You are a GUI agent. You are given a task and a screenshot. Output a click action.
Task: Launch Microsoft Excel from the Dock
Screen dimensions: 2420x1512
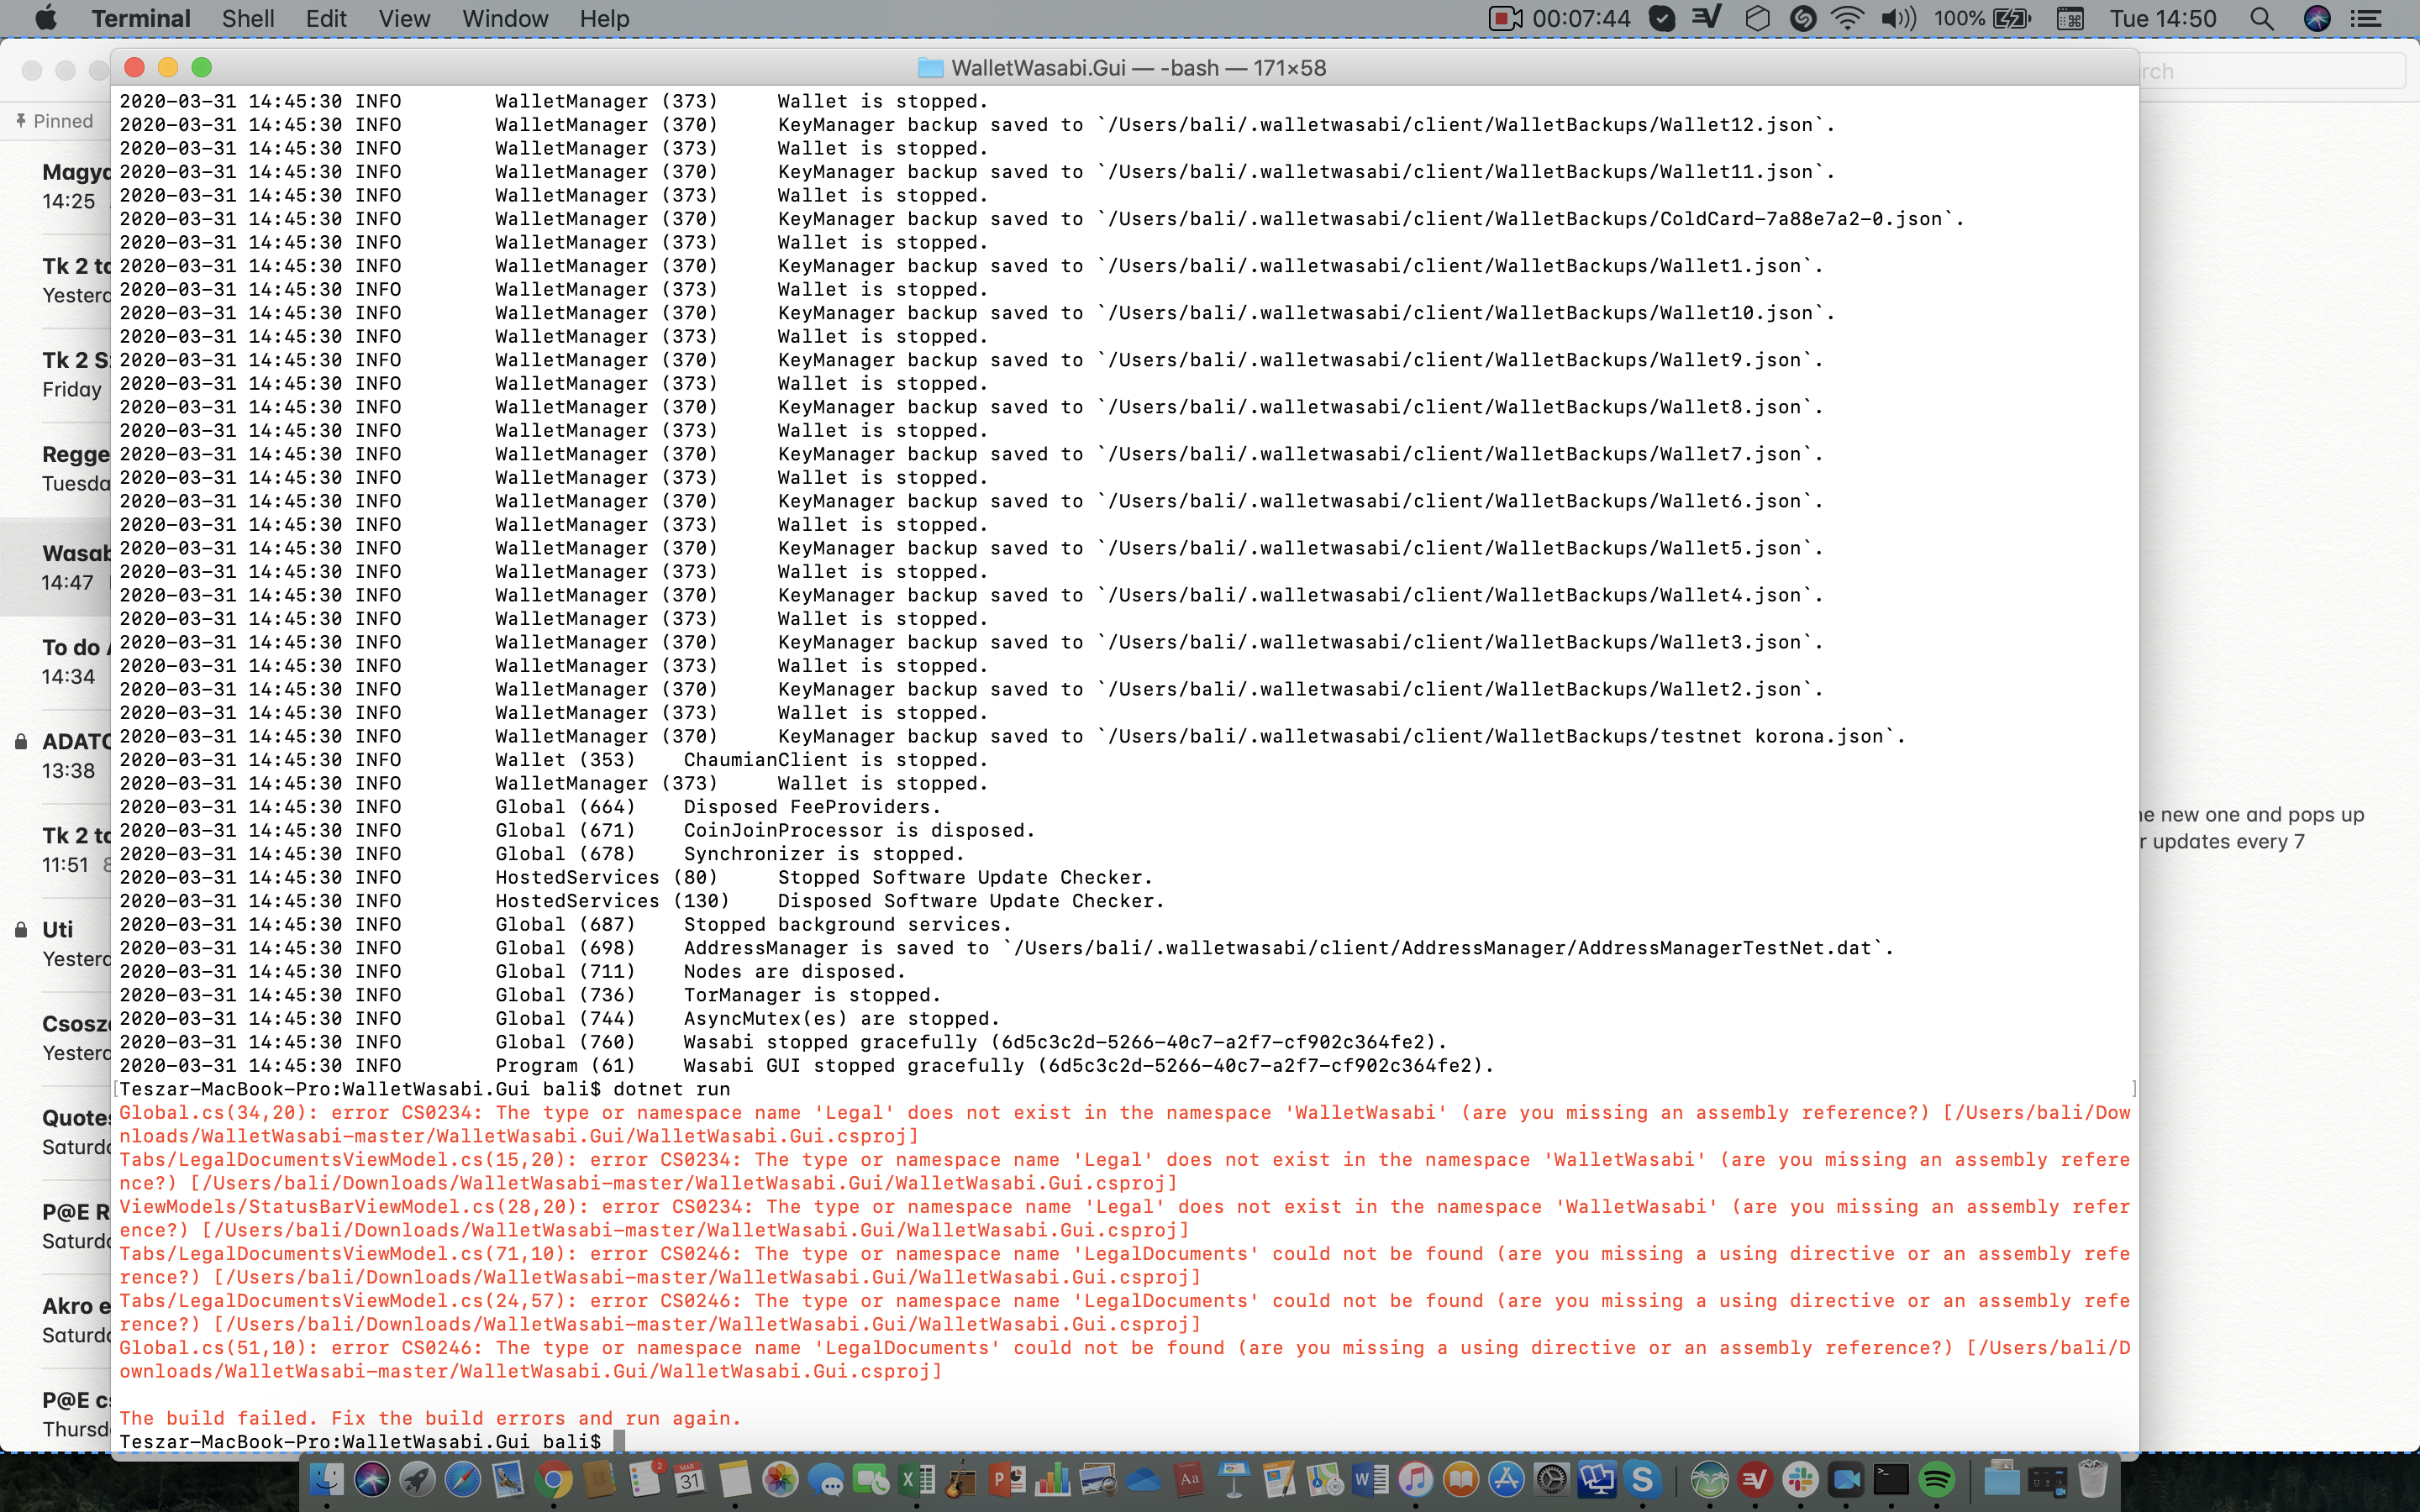(916, 1479)
